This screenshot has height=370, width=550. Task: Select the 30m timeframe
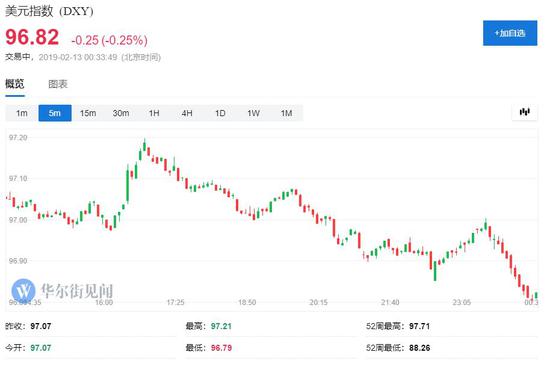point(121,113)
